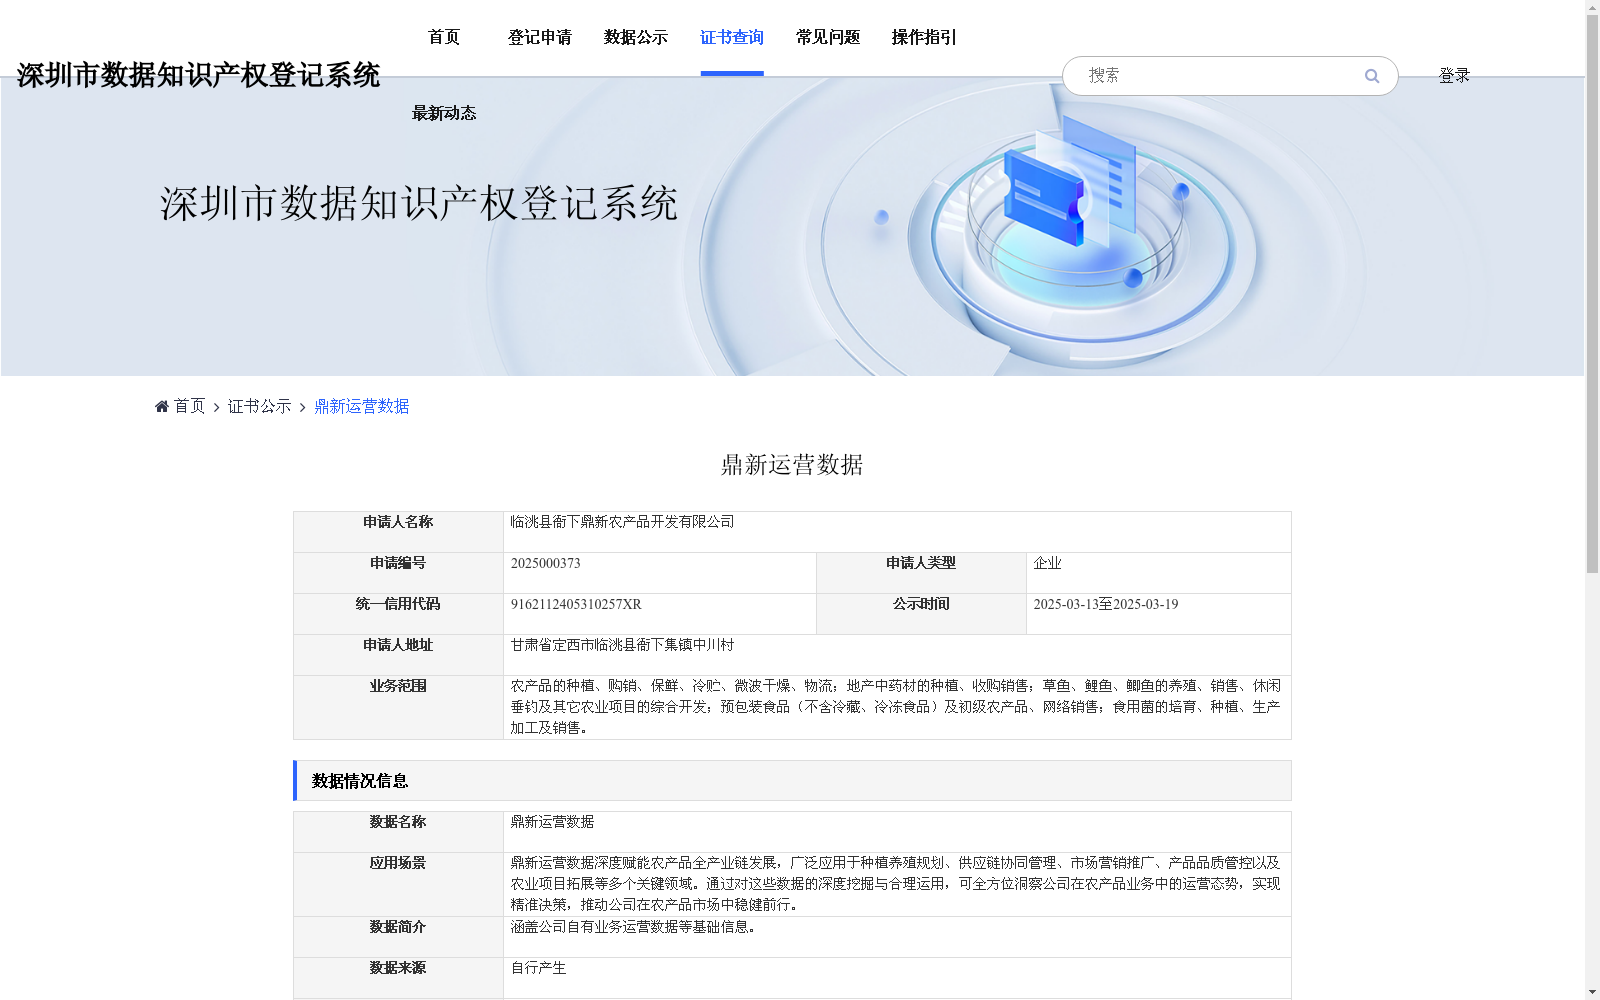Click the search magnifier icon
The height and width of the screenshot is (1000, 1600).
(1371, 76)
